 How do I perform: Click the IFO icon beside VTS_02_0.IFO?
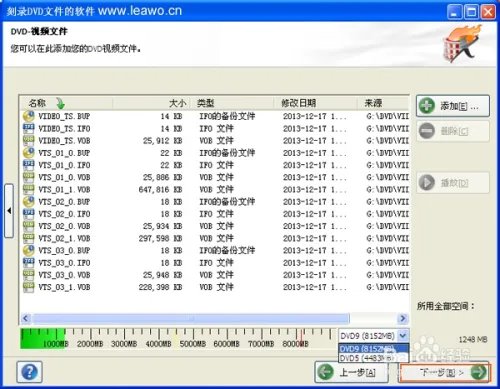(x=29, y=214)
